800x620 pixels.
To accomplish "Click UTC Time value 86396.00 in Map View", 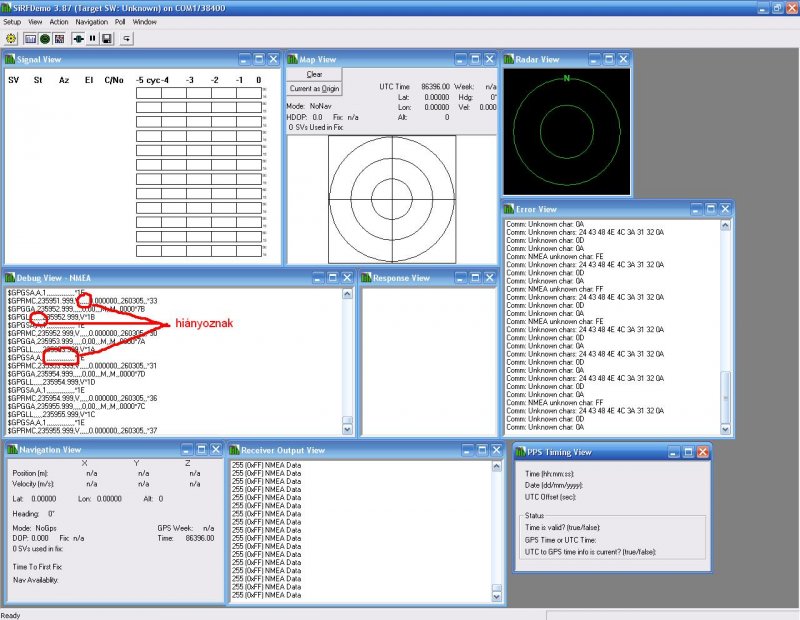I will click(x=435, y=87).
